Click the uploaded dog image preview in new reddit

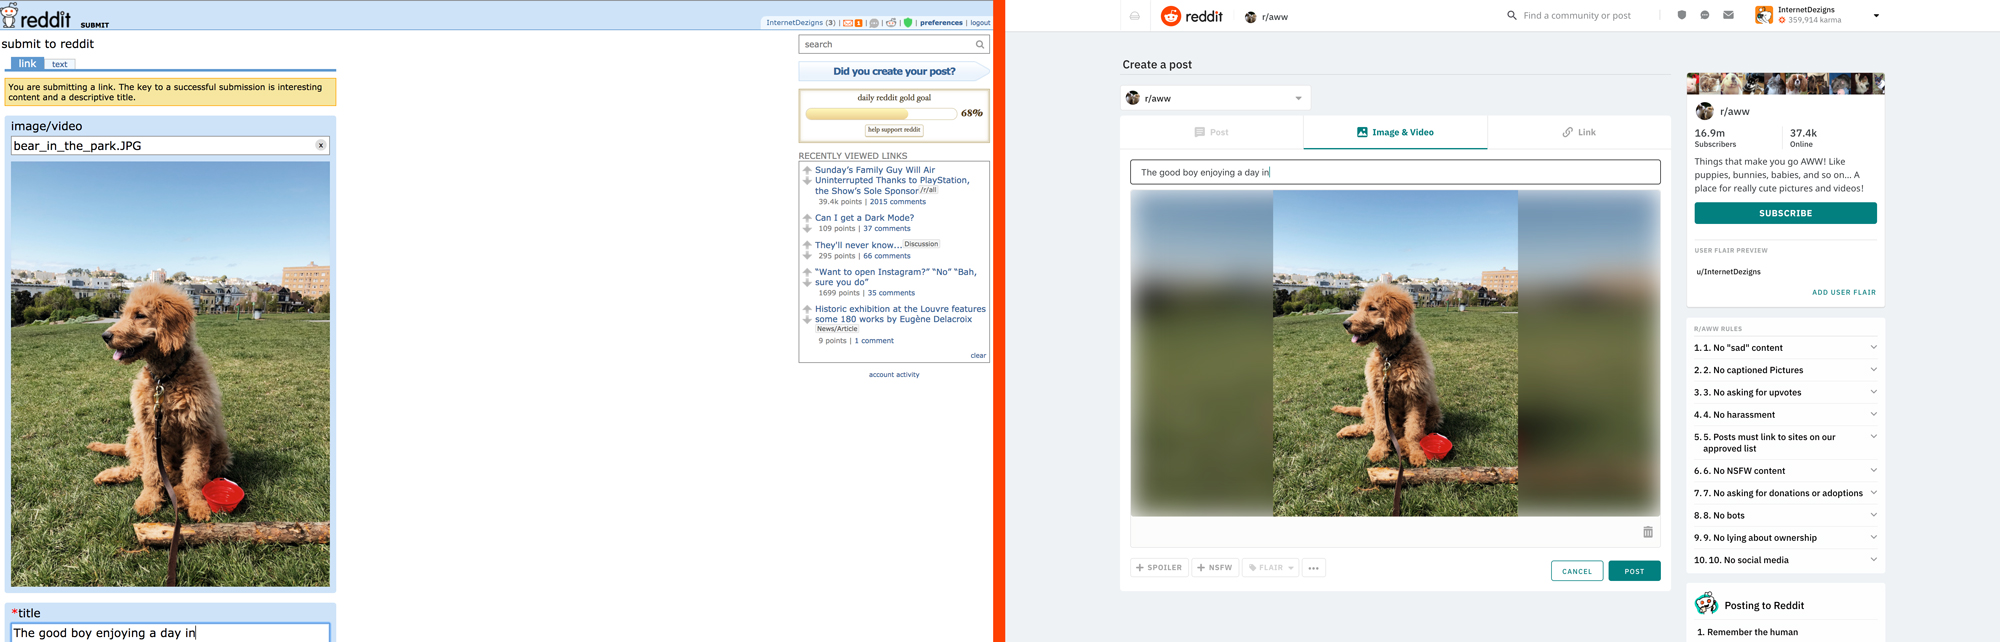1395,353
